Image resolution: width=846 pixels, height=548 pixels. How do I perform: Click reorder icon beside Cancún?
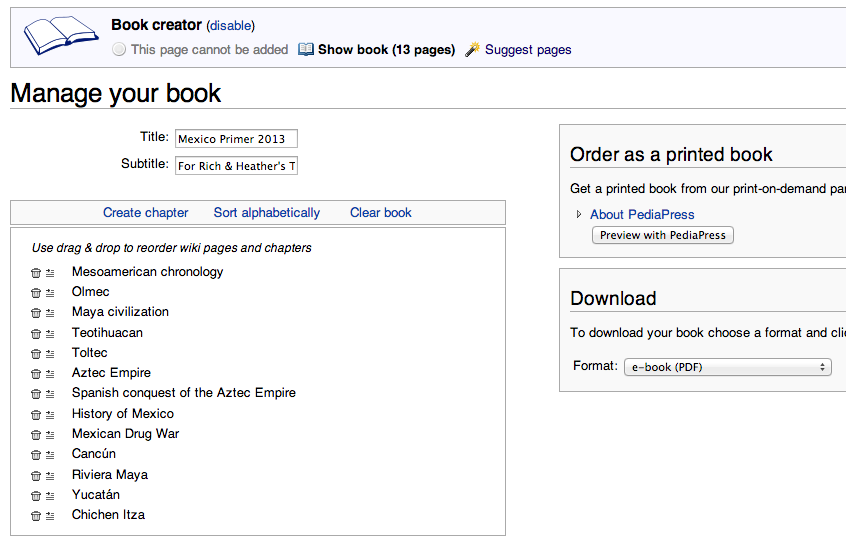coord(50,455)
